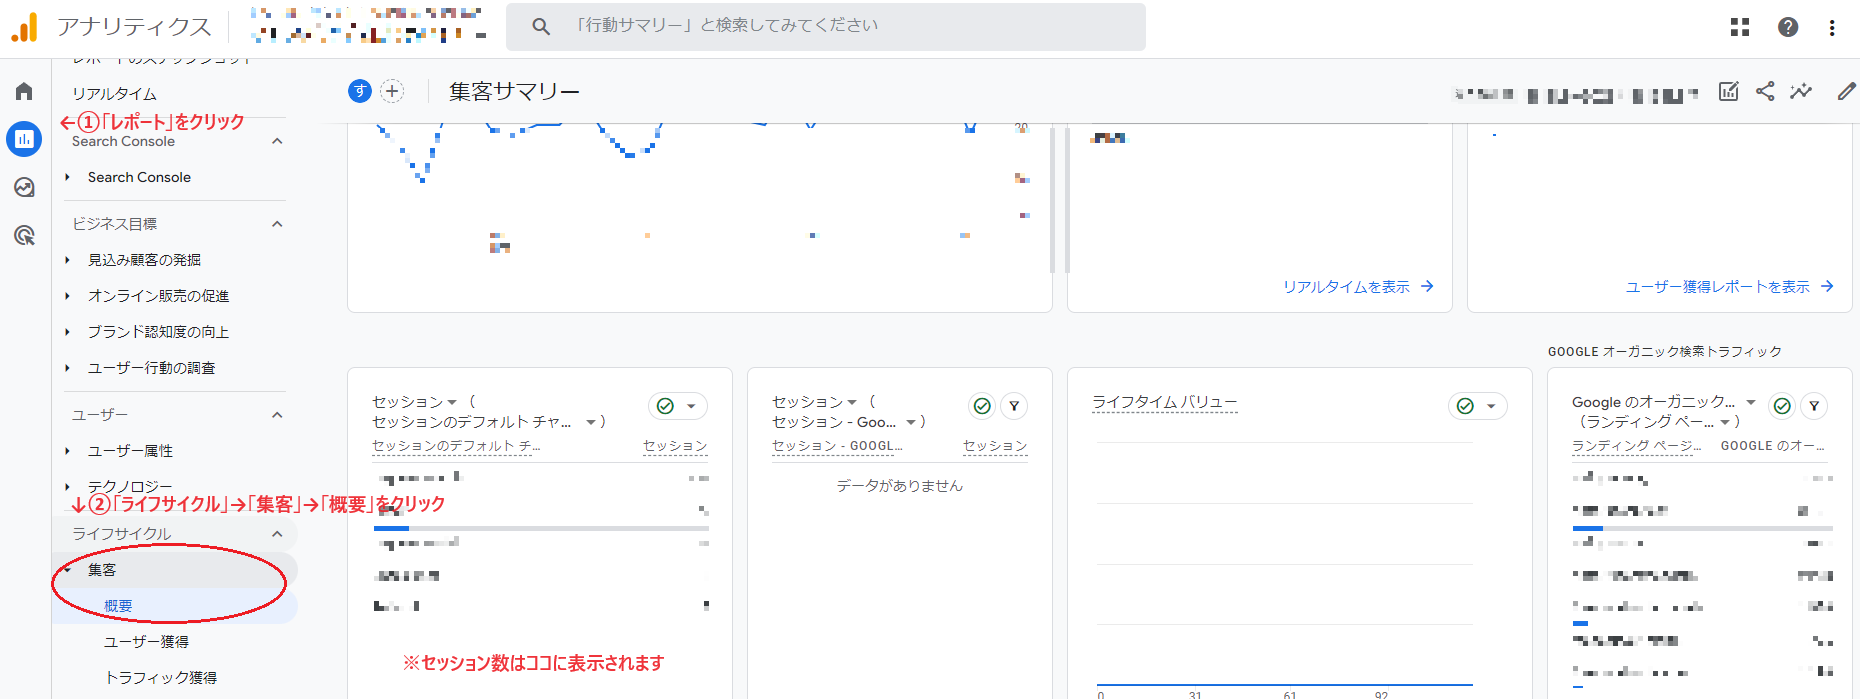
Task: Click セッション column header in first card
Action: 675,446
